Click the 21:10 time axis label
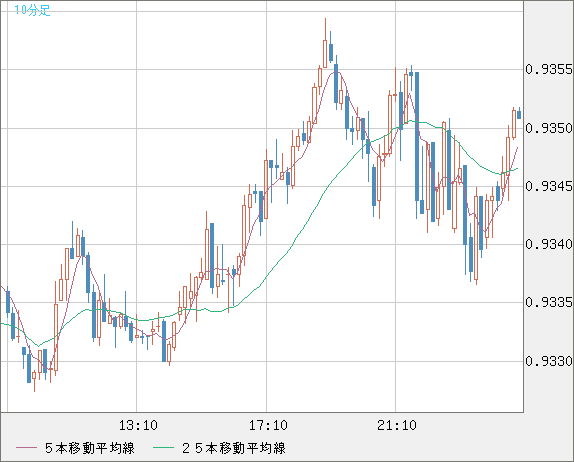 (x=397, y=425)
